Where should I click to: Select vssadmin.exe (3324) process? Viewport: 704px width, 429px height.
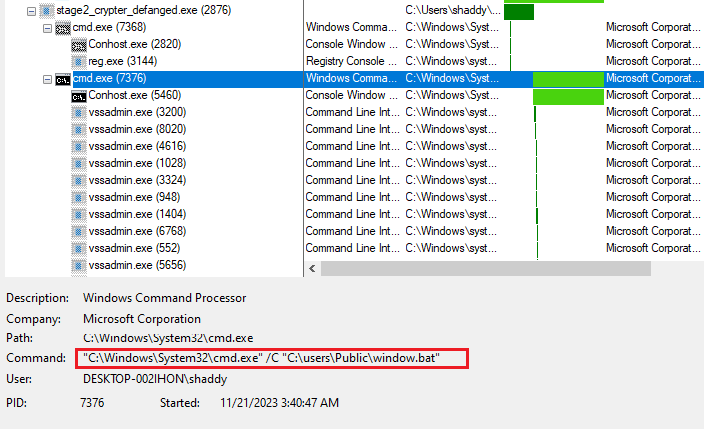point(137,180)
